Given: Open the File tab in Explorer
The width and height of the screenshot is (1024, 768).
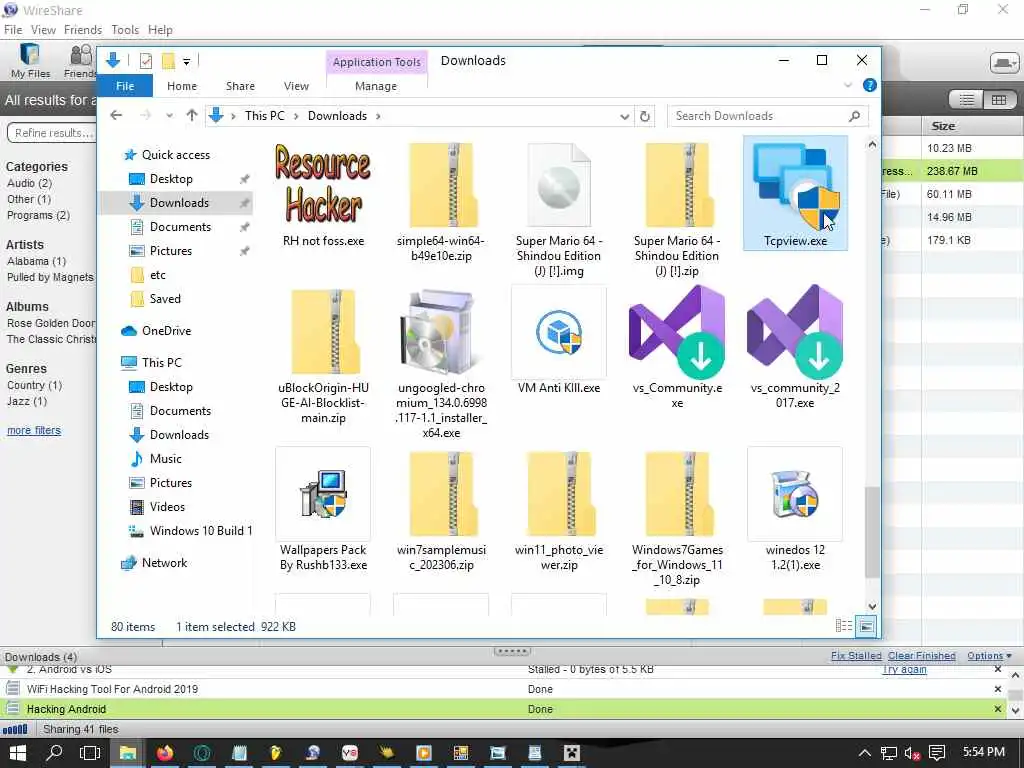Looking at the screenshot, I should pyautogui.click(x=125, y=86).
